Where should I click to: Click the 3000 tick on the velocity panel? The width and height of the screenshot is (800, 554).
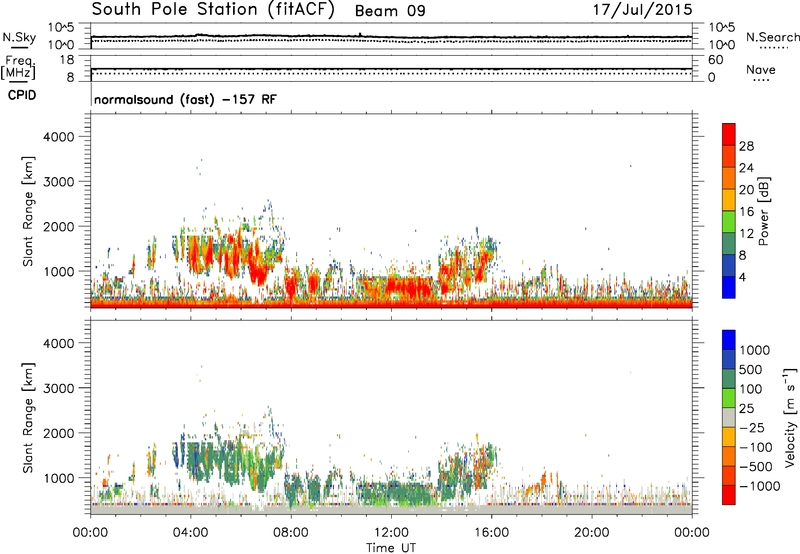(58, 388)
